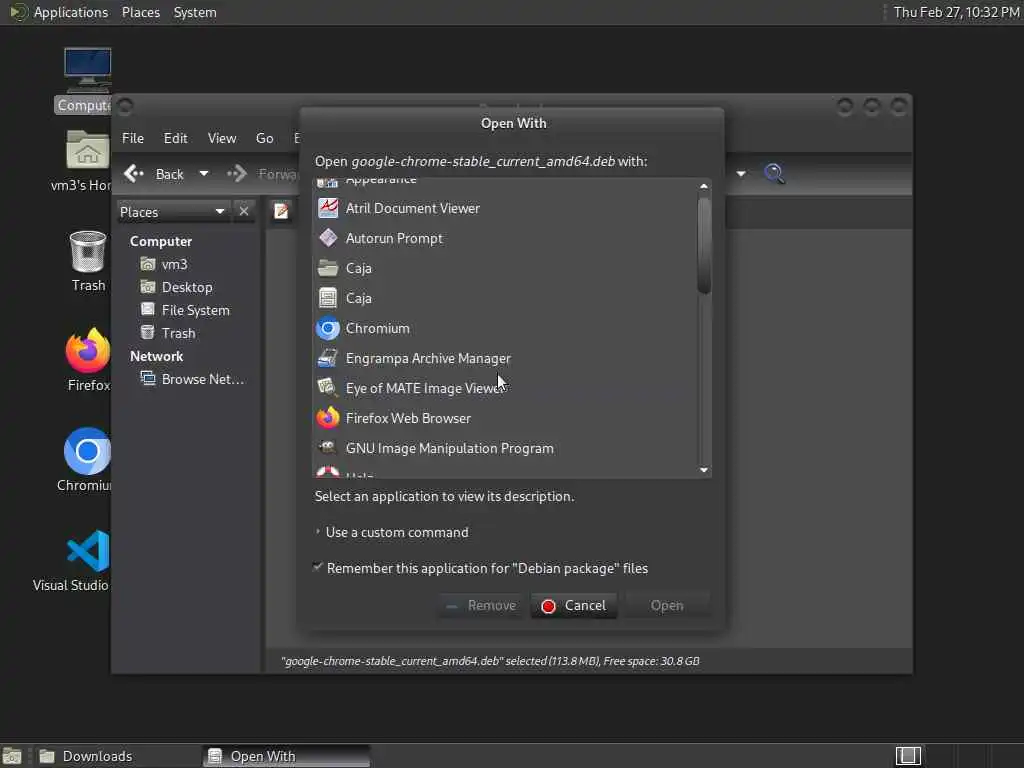The image size is (1024, 768).
Task: Open the View menu in Caja
Action: click(222, 138)
